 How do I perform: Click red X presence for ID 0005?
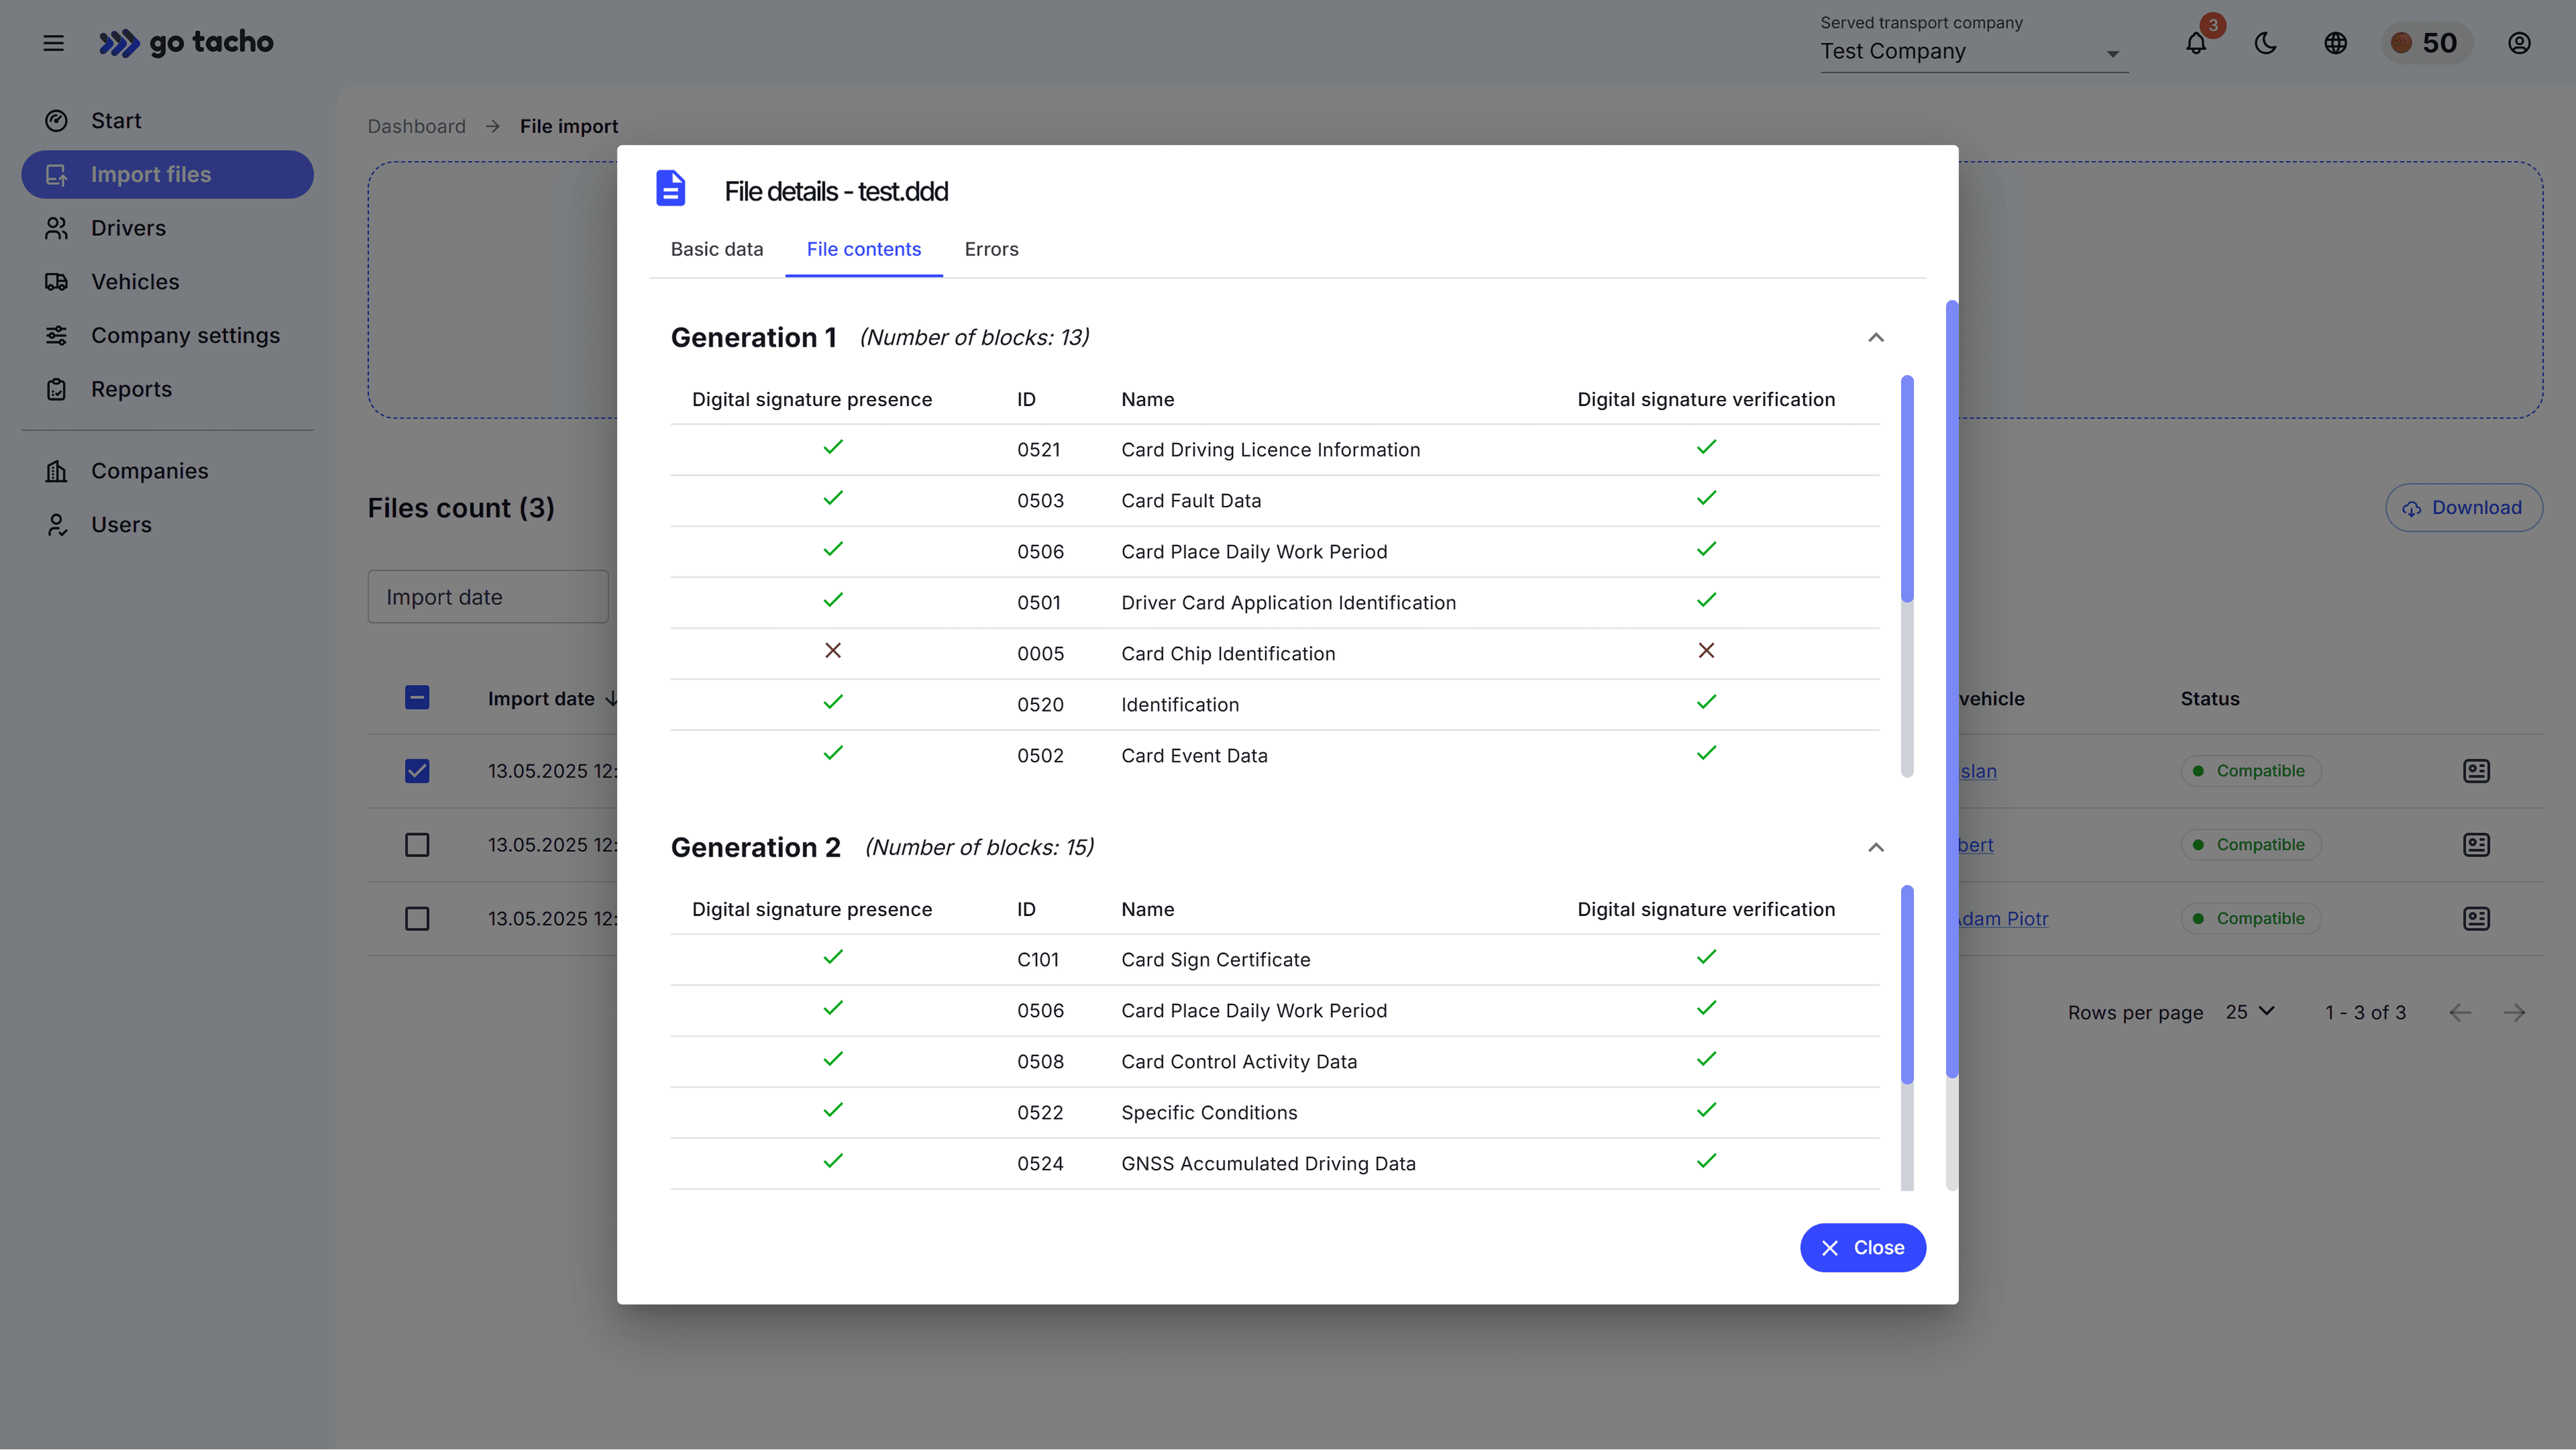tap(833, 651)
